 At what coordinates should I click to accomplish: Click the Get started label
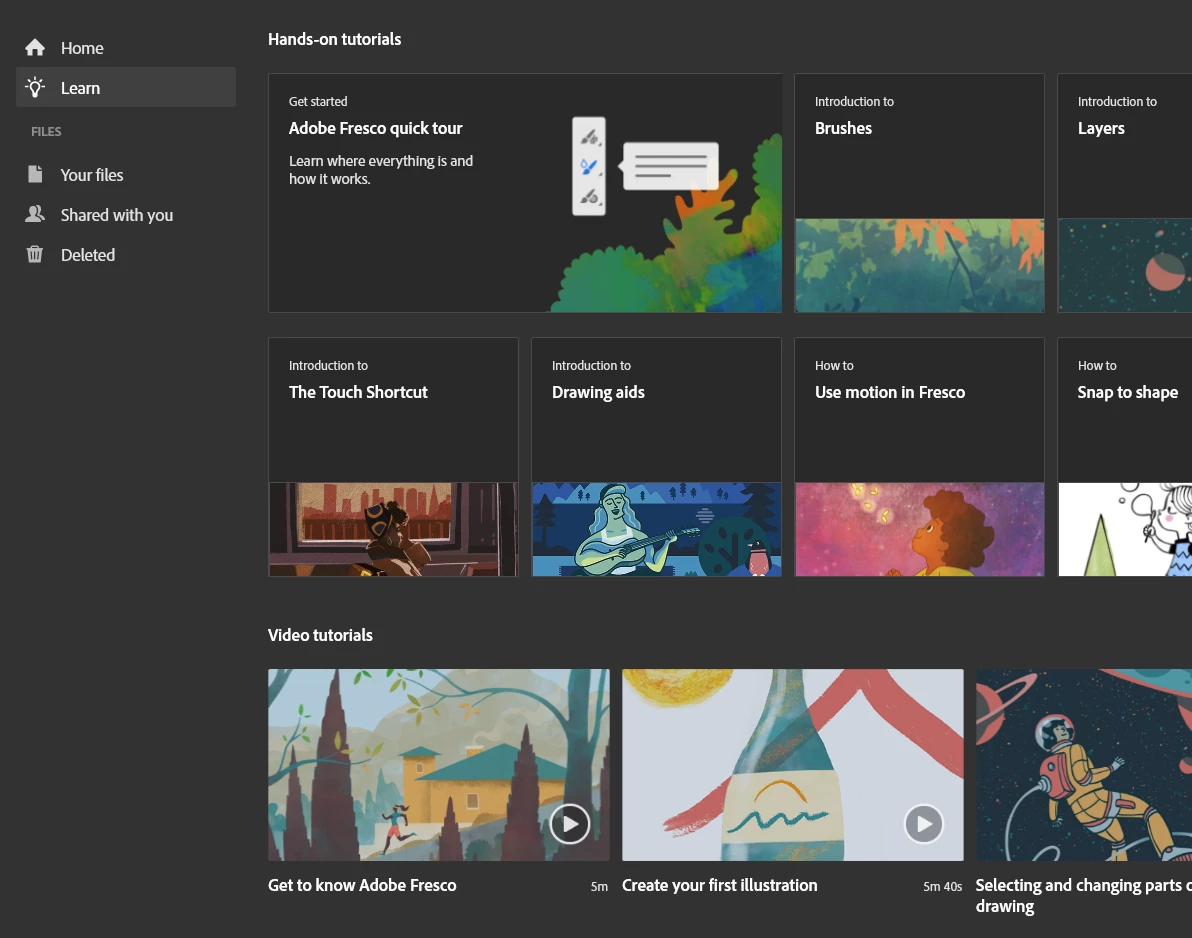[x=318, y=102]
